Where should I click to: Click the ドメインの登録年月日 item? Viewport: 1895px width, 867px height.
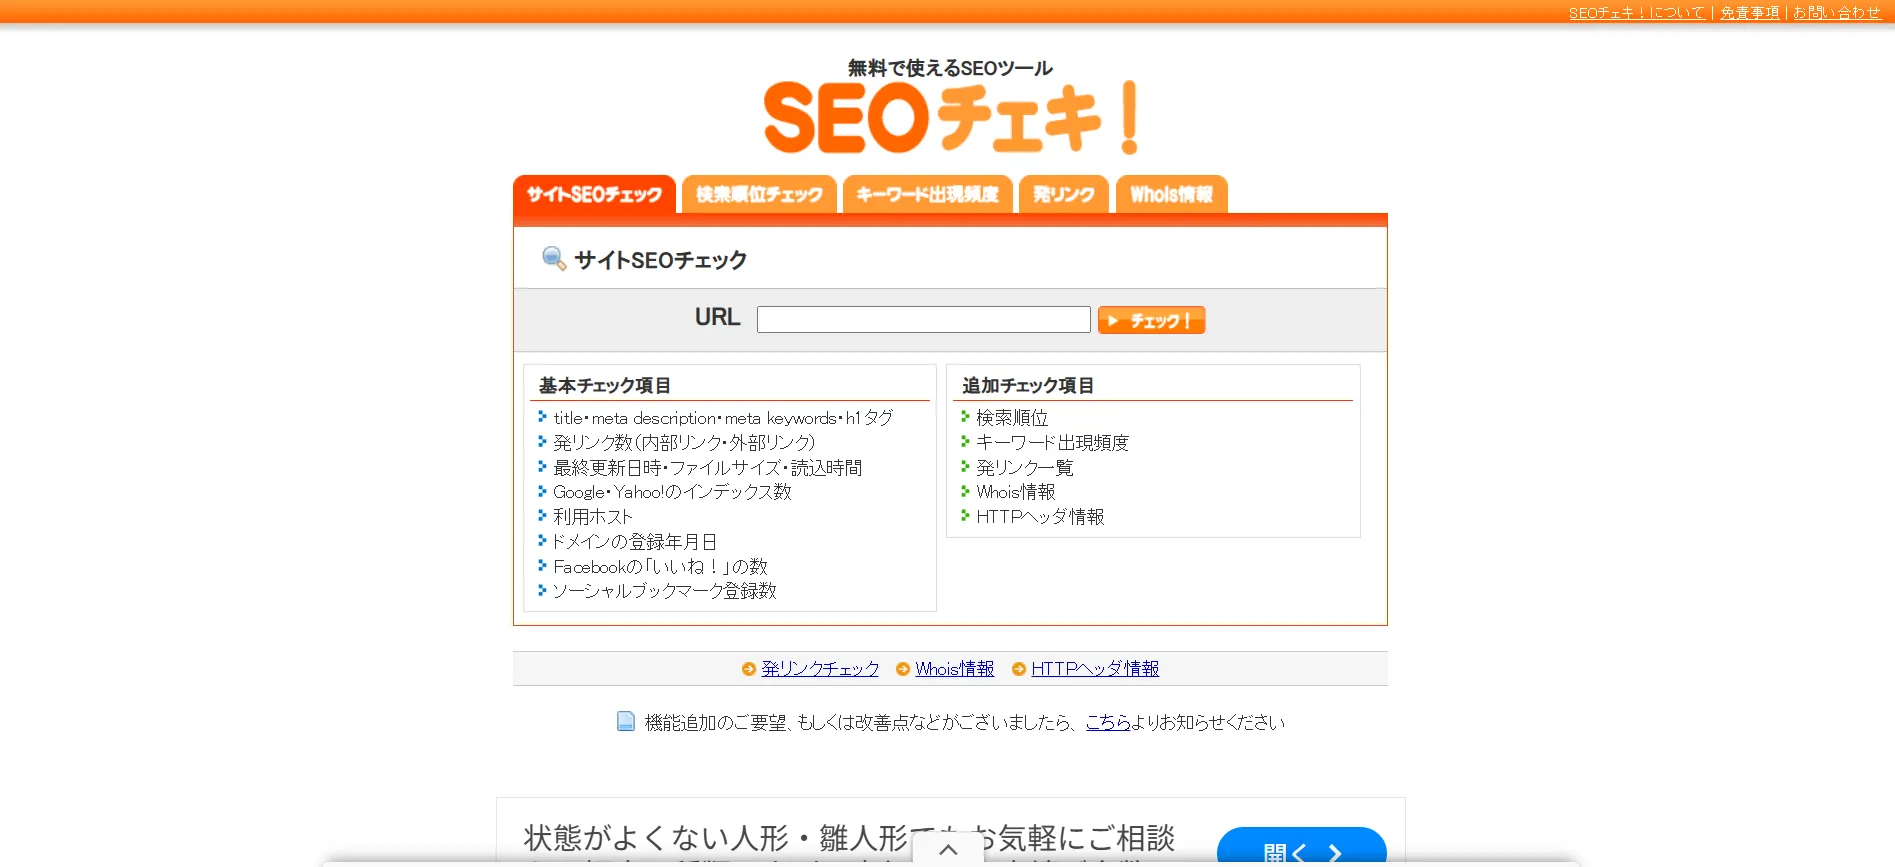[635, 542]
